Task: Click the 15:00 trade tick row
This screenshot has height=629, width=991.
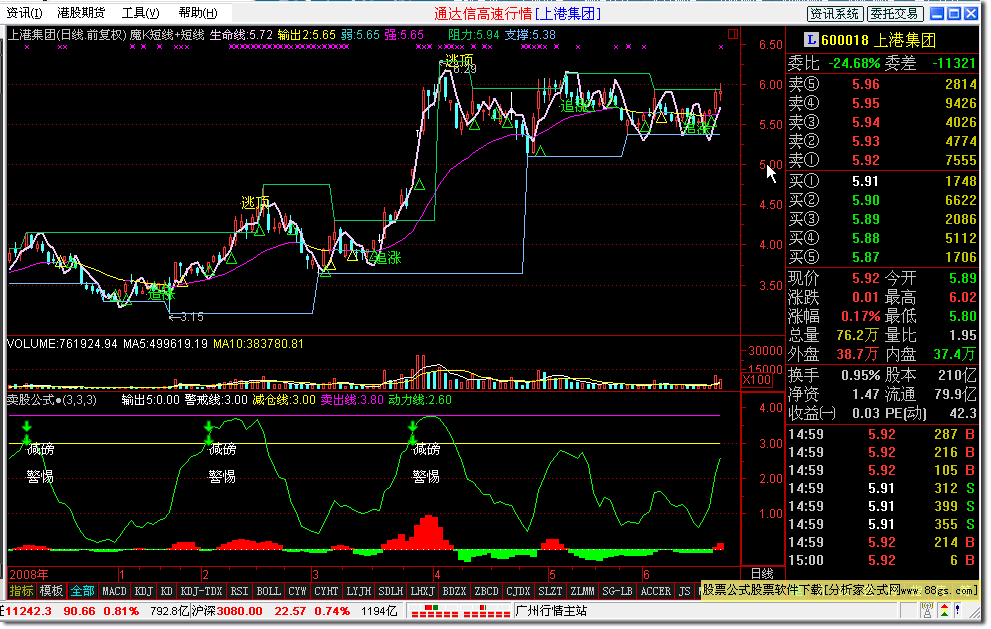Action: click(882, 560)
